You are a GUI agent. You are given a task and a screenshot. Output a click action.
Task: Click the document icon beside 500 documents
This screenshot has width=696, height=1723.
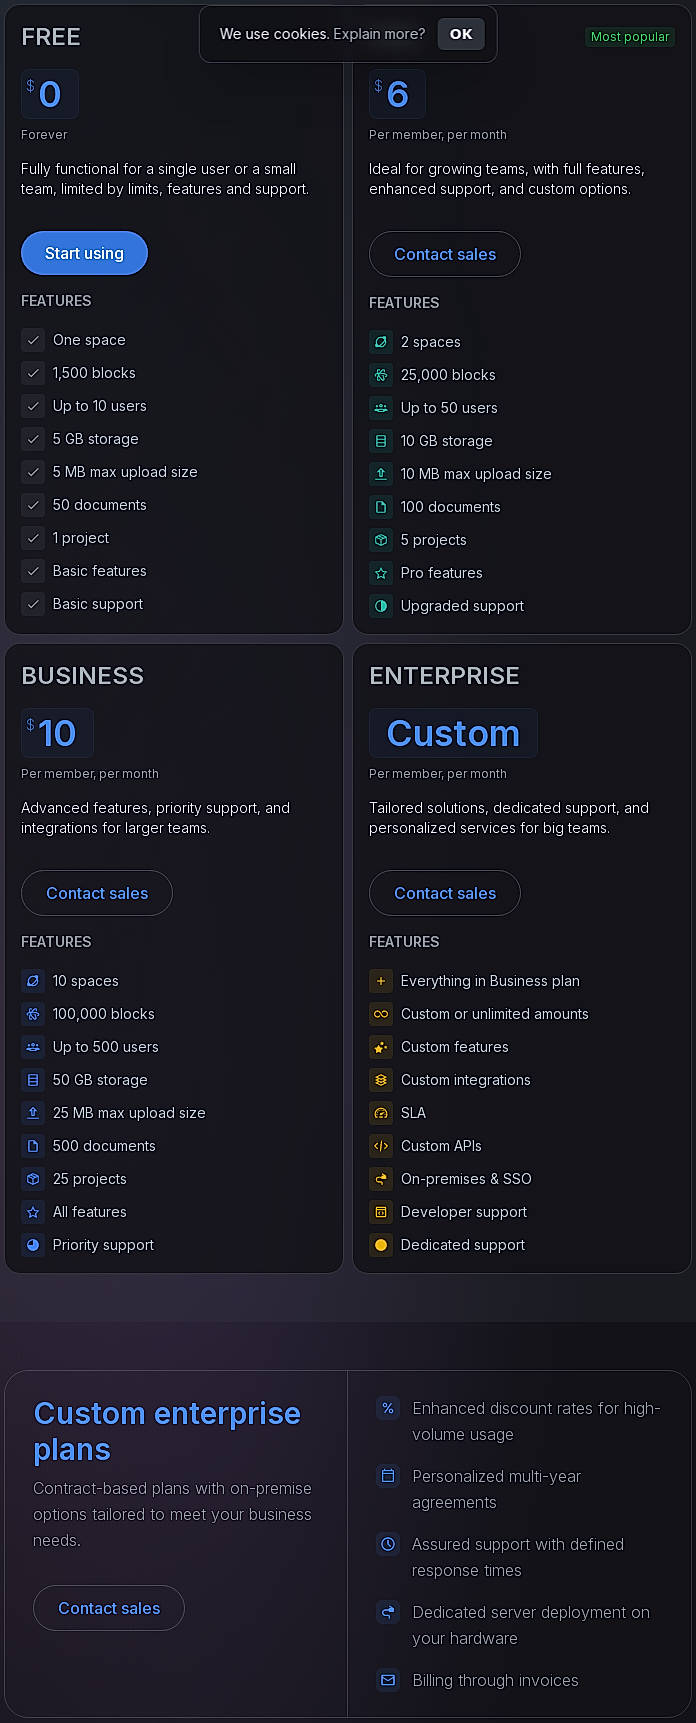pyautogui.click(x=33, y=1146)
